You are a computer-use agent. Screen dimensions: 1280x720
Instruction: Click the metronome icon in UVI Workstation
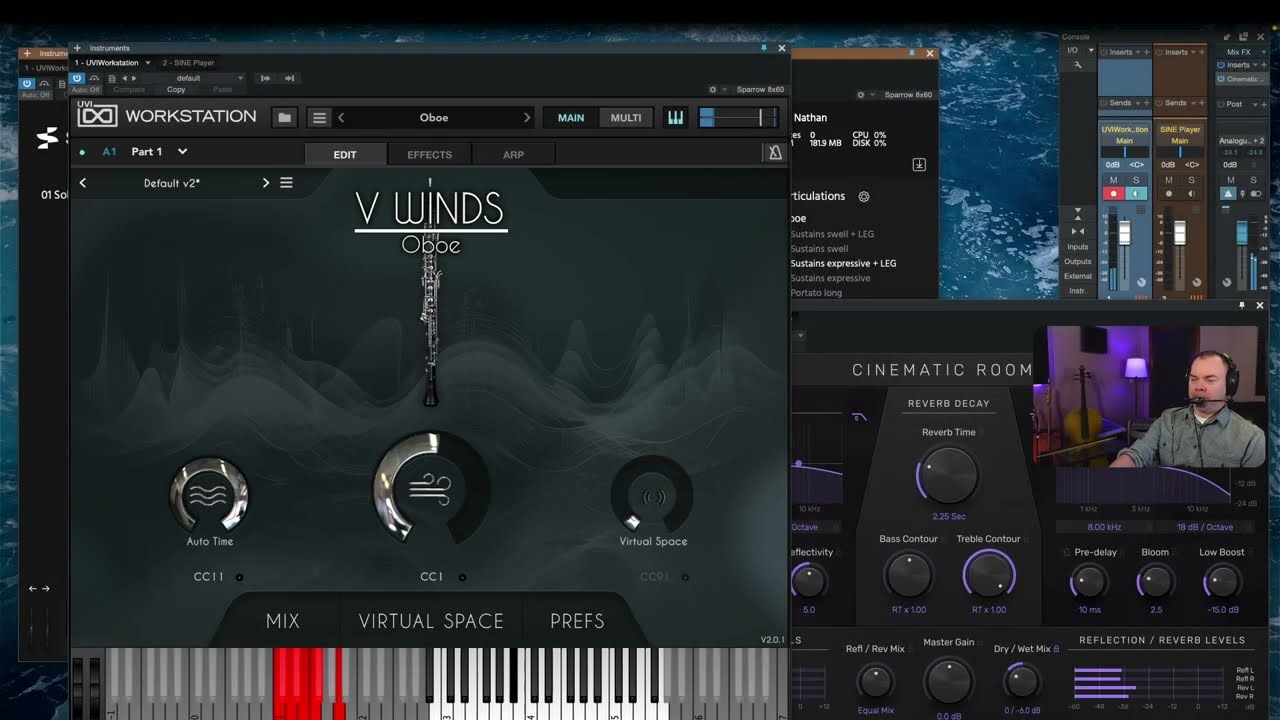(774, 153)
